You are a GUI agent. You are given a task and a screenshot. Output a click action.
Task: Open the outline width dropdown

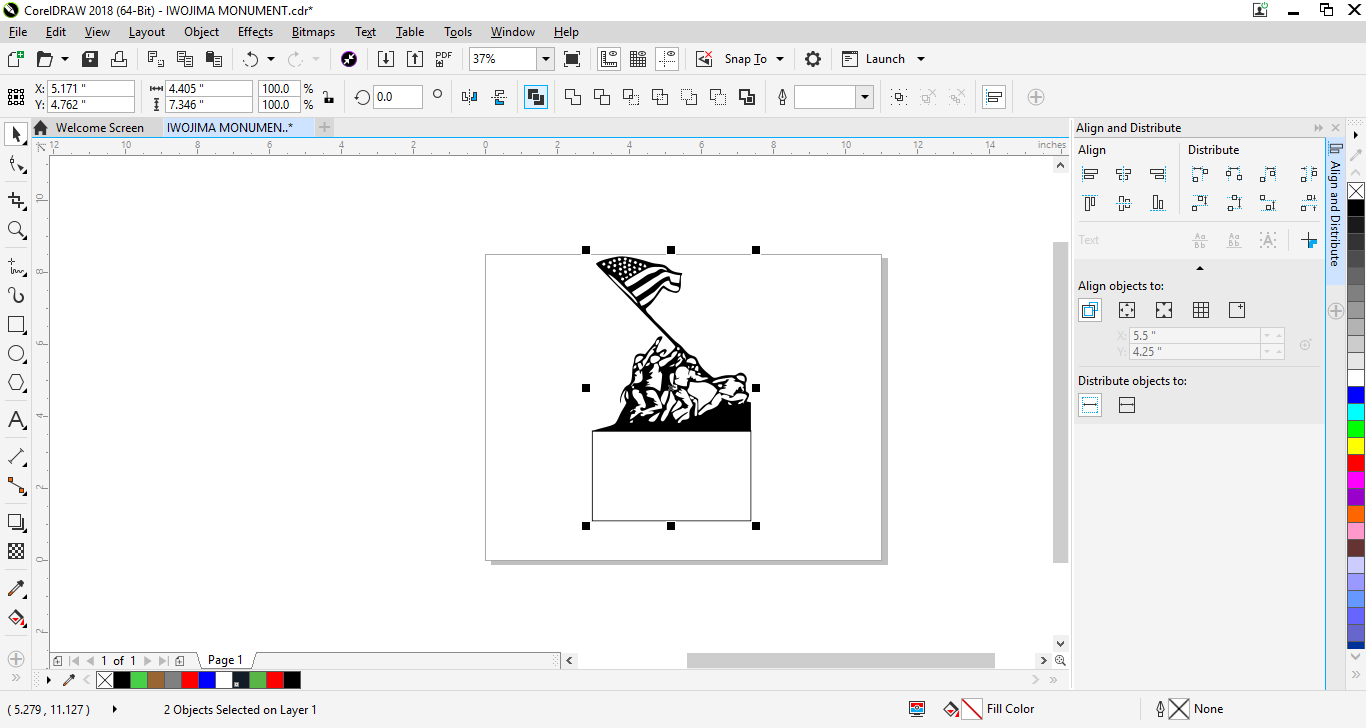point(865,97)
